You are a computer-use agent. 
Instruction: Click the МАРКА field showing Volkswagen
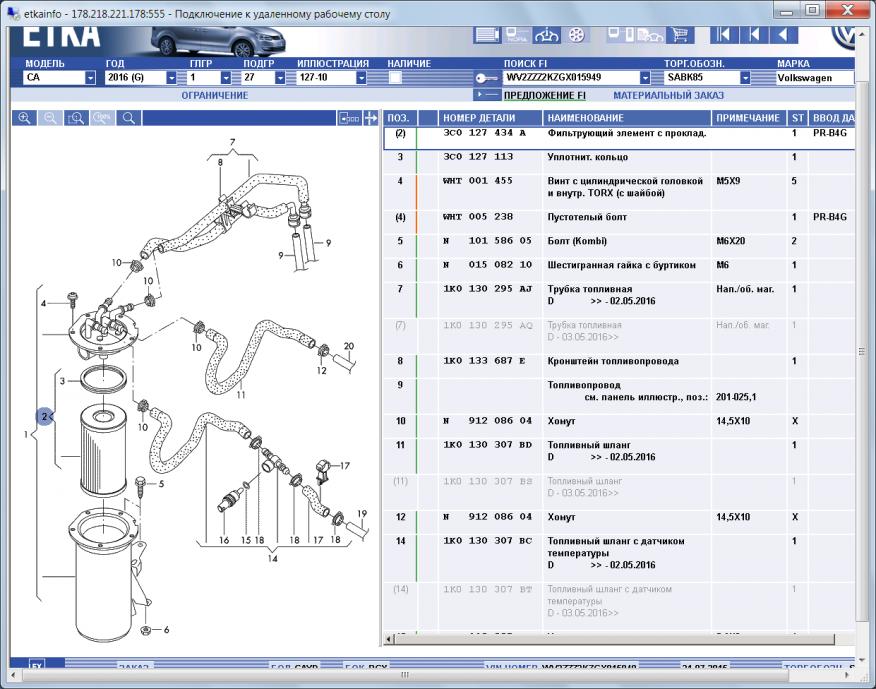(814, 78)
